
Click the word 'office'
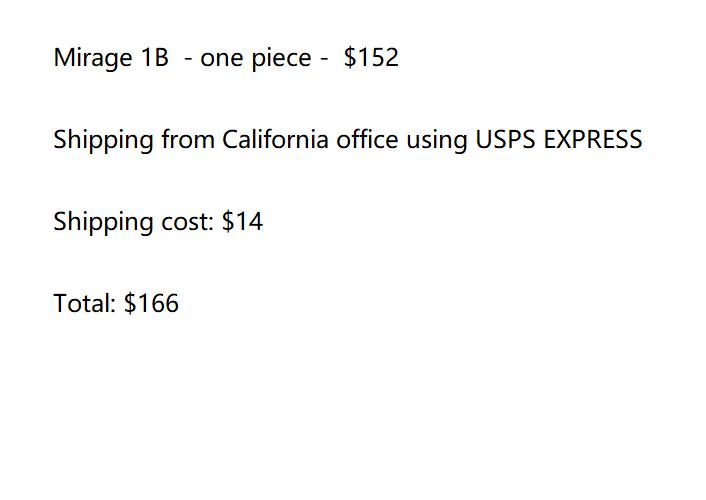367,139
